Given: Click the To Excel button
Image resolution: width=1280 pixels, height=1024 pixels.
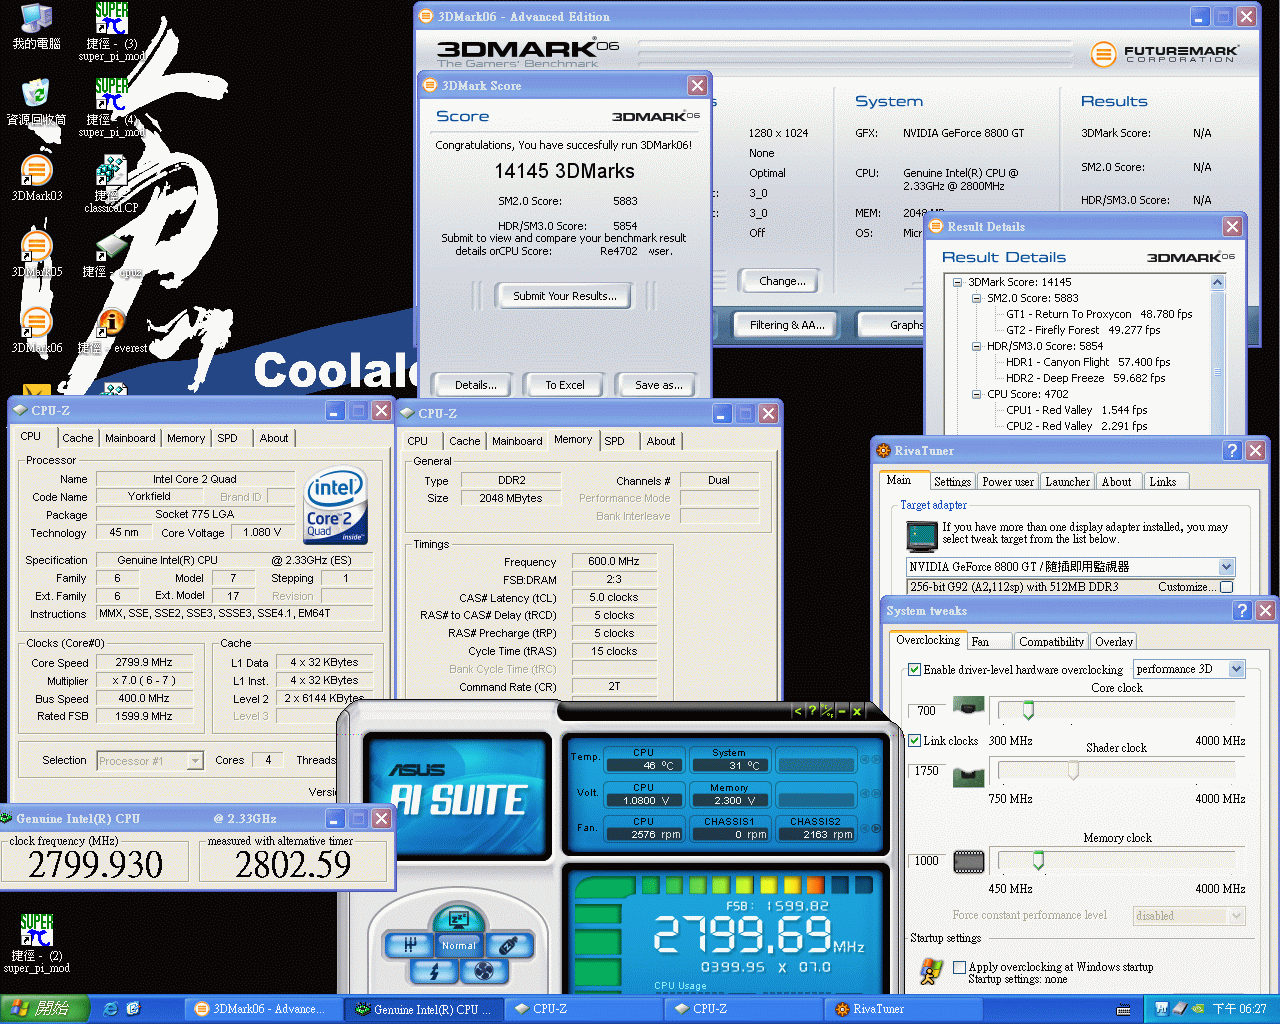Looking at the screenshot, I should click(565, 385).
